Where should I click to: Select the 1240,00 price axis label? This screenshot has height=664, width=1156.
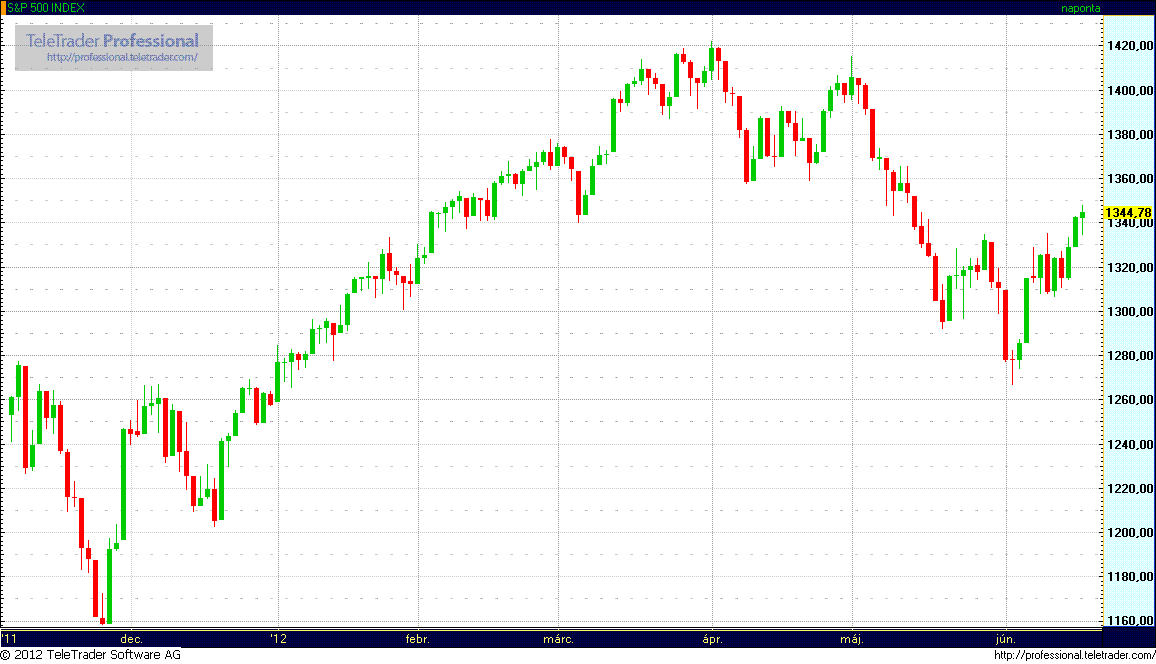(x=1130, y=444)
